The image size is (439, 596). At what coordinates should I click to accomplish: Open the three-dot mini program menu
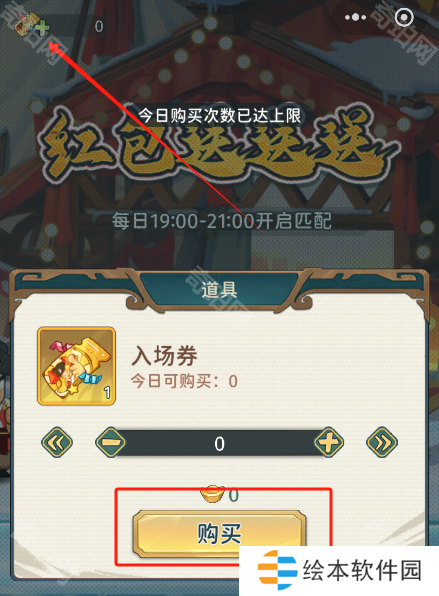coord(355,17)
